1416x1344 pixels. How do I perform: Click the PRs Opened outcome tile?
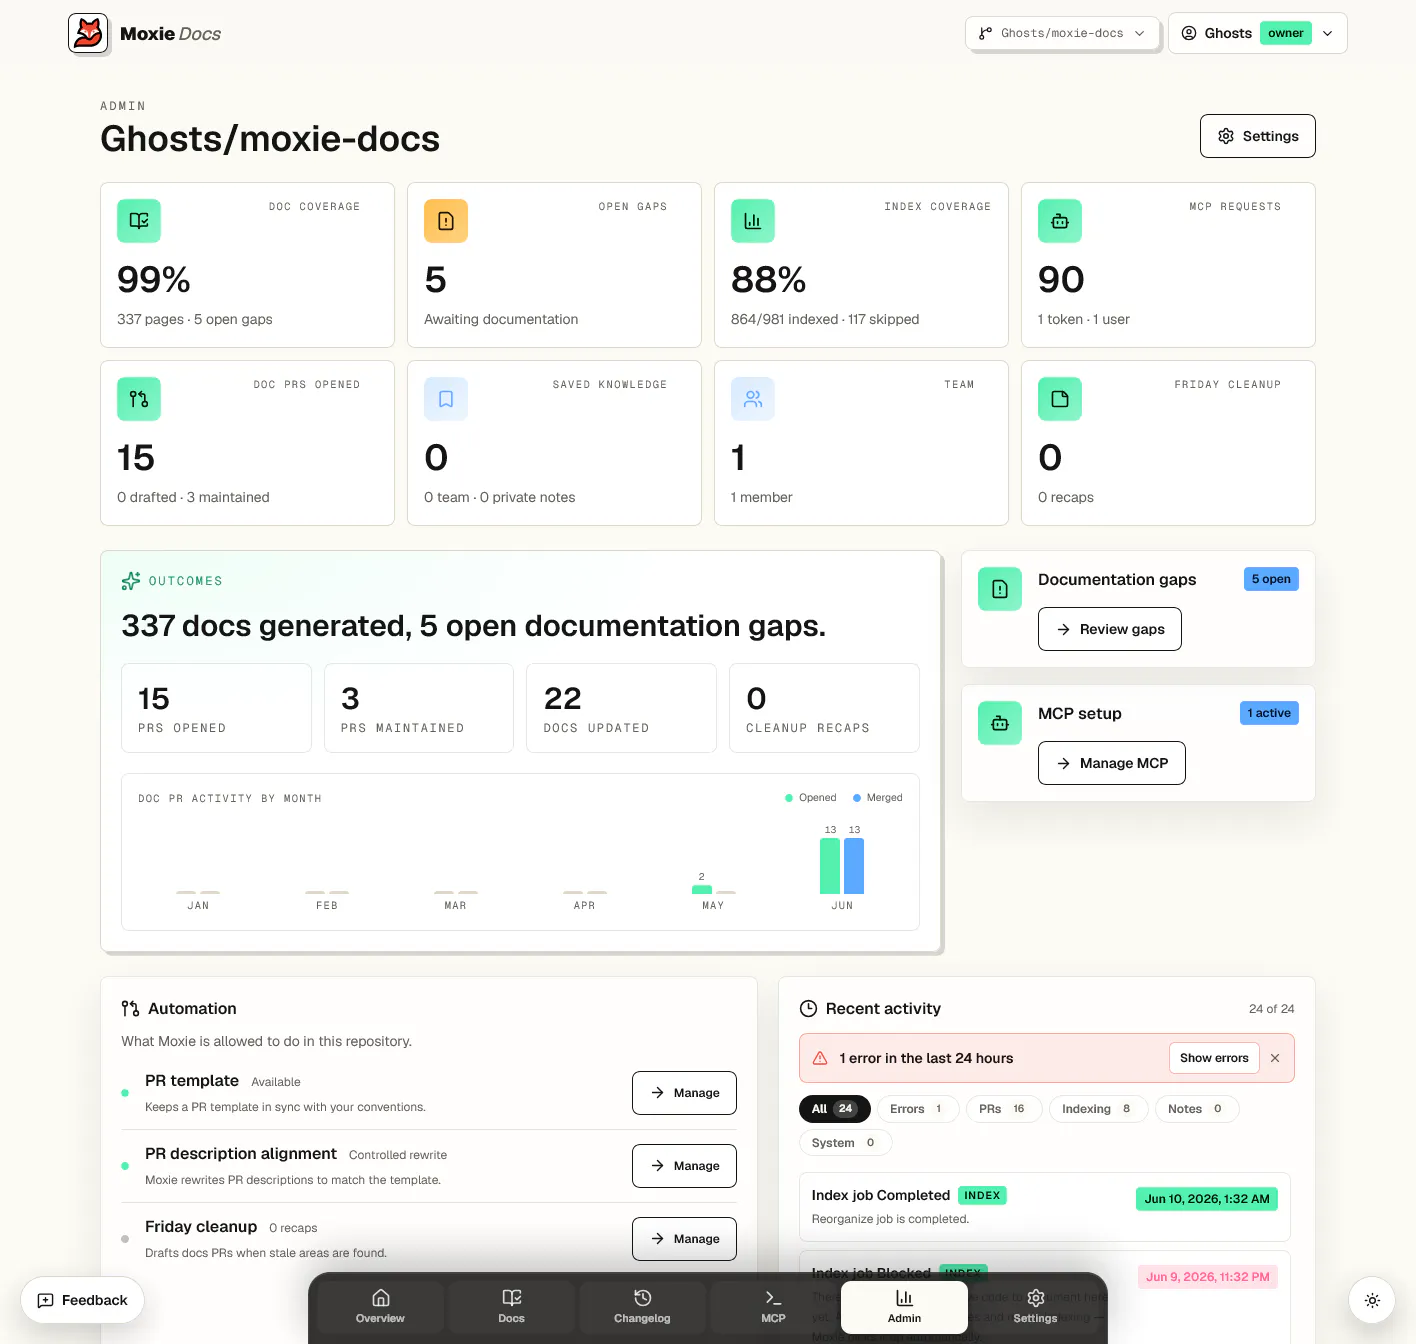[x=216, y=708]
